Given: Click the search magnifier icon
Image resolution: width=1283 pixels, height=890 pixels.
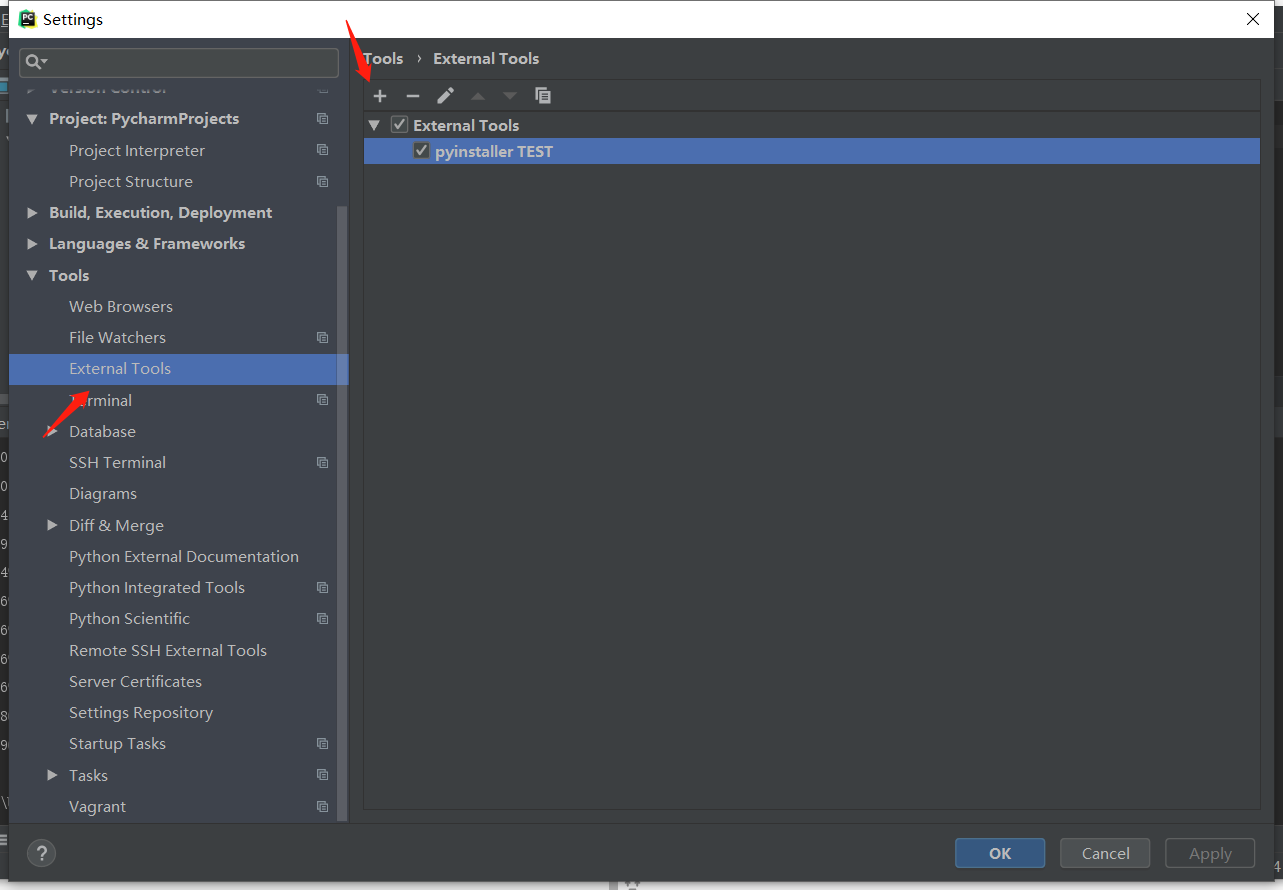Looking at the screenshot, I should click(x=36, y=62).
